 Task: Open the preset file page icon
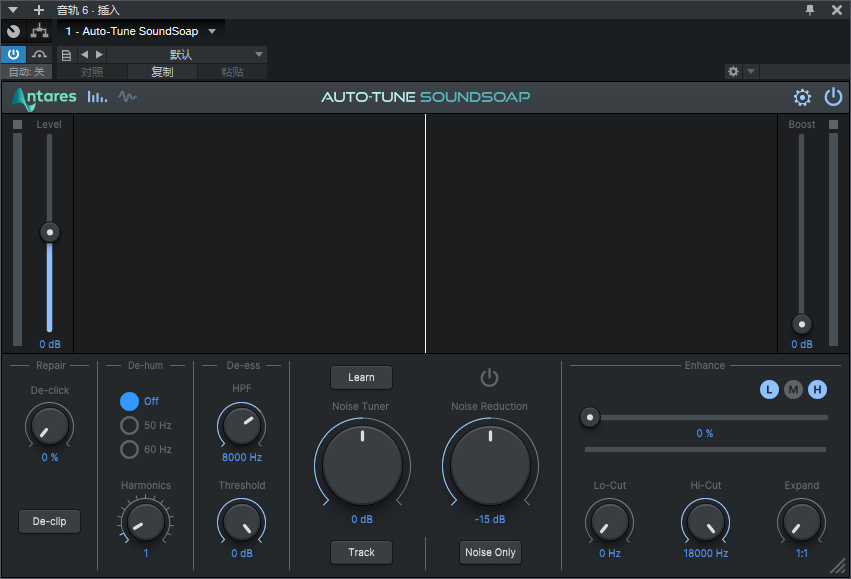tap(66, 55)
